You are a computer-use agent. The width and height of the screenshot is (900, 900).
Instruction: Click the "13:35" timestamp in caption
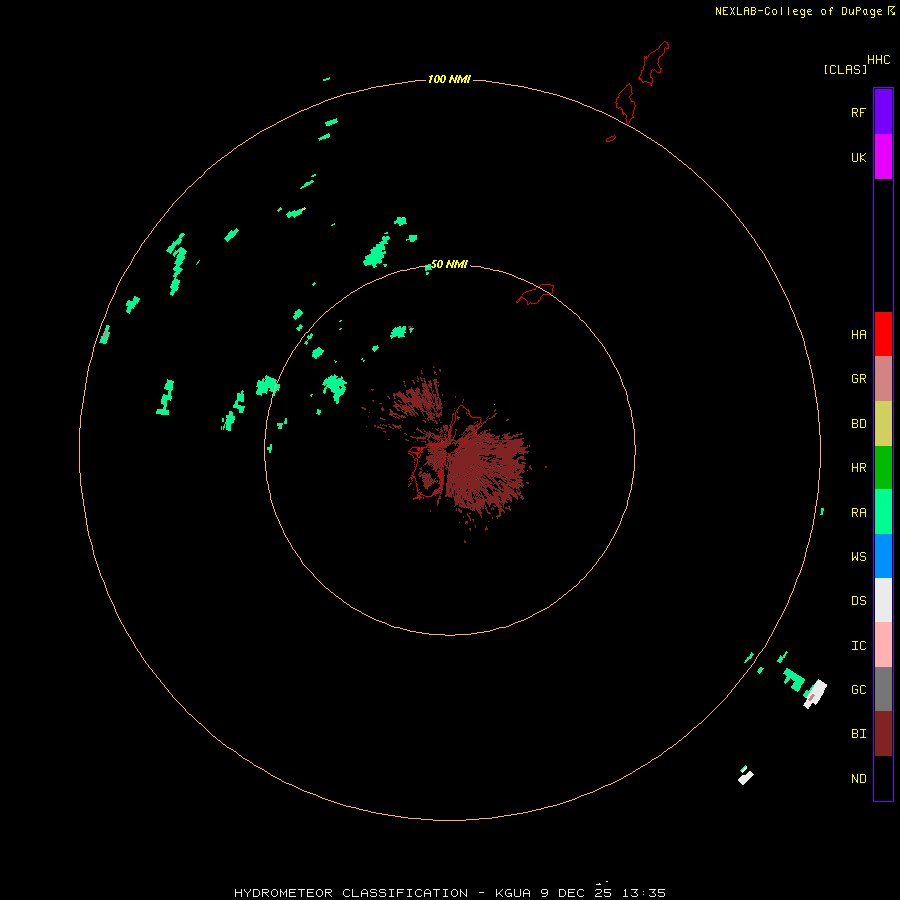click(x=643, y=893)
